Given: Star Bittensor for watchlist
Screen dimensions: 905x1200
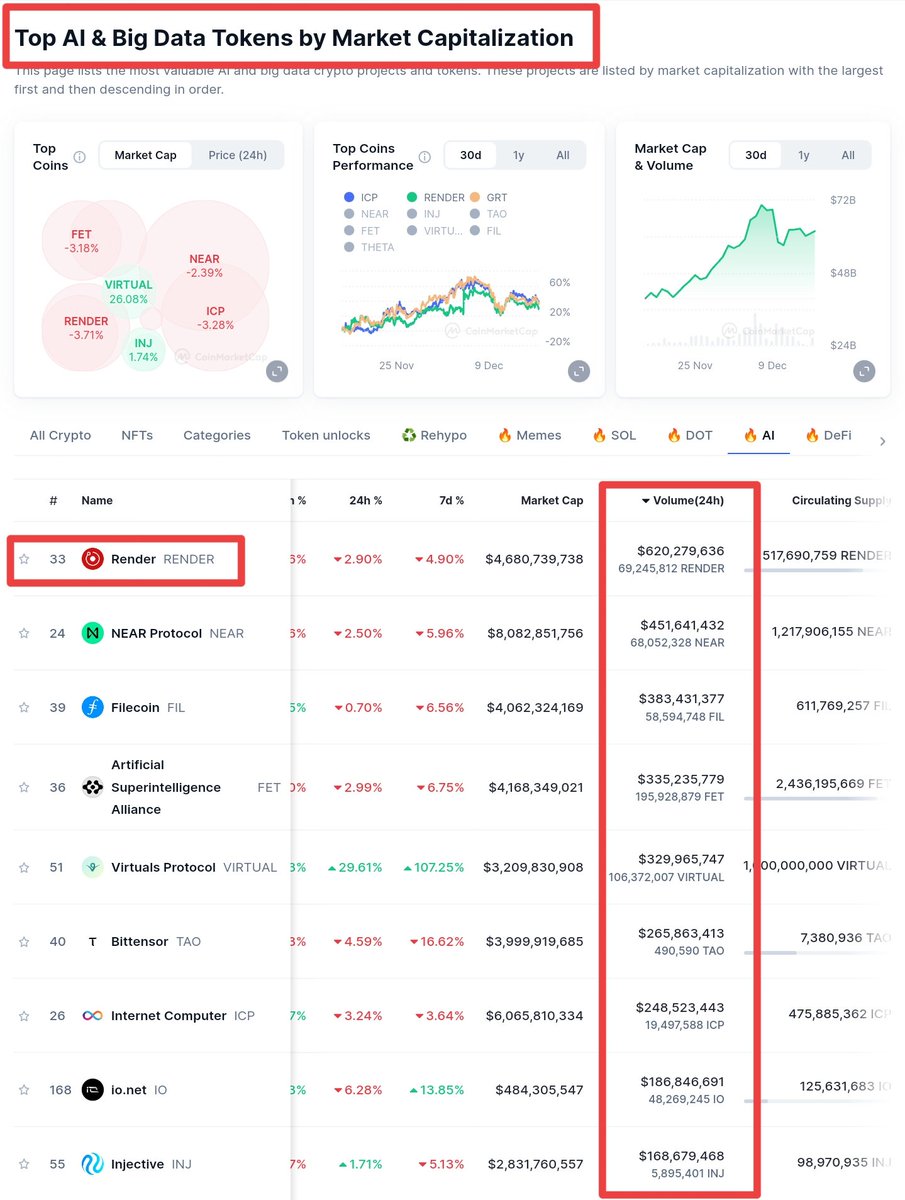Looking at the screenshot, I should pyautogui.click(x=24, y=941).
